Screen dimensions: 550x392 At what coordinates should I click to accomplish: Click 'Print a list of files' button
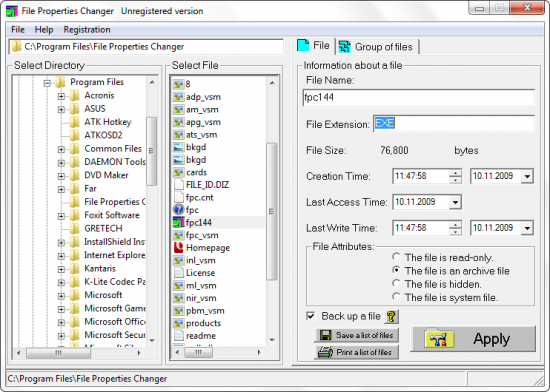tap(356, 352)
